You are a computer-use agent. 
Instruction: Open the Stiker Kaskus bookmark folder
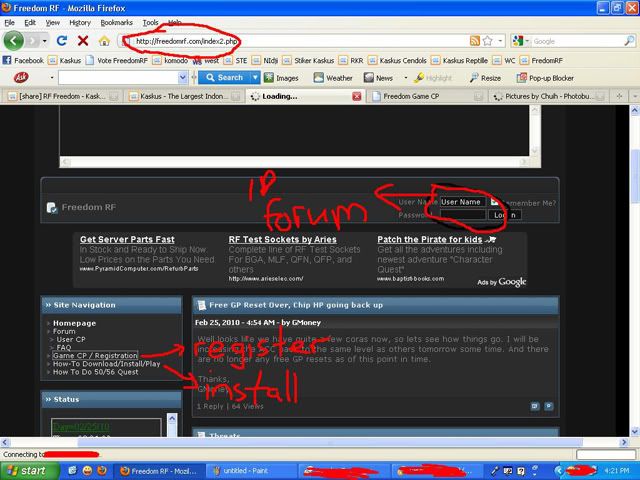309,60
